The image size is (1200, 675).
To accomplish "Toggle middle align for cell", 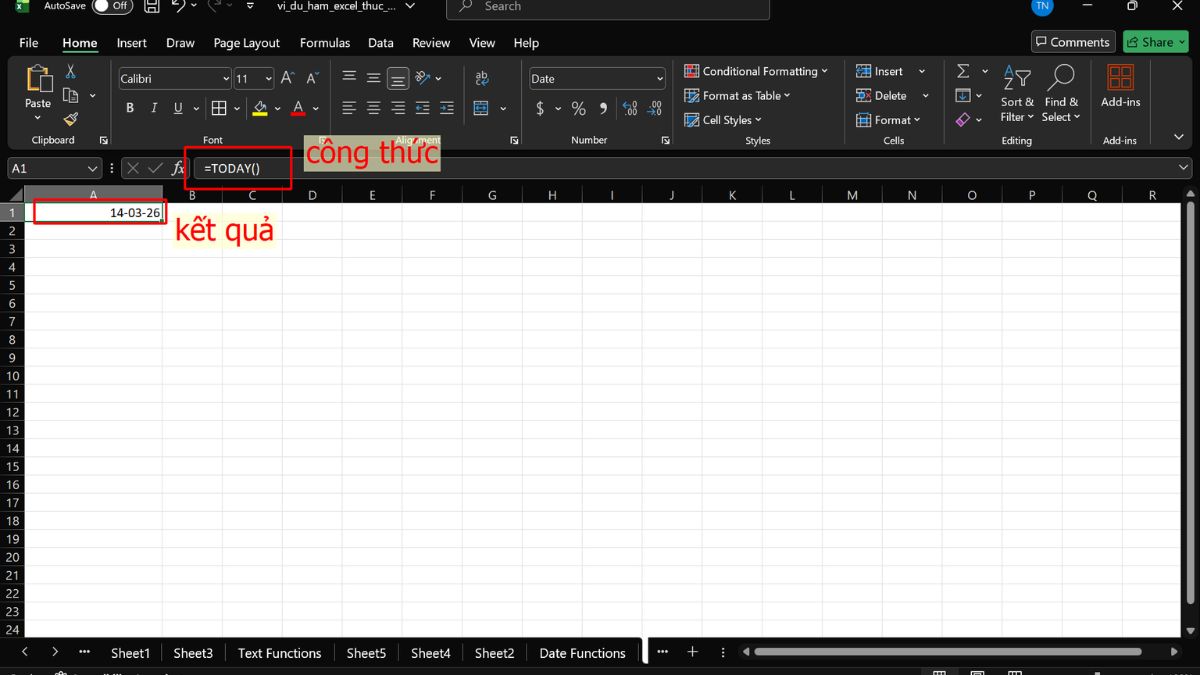I will [373, 78].
